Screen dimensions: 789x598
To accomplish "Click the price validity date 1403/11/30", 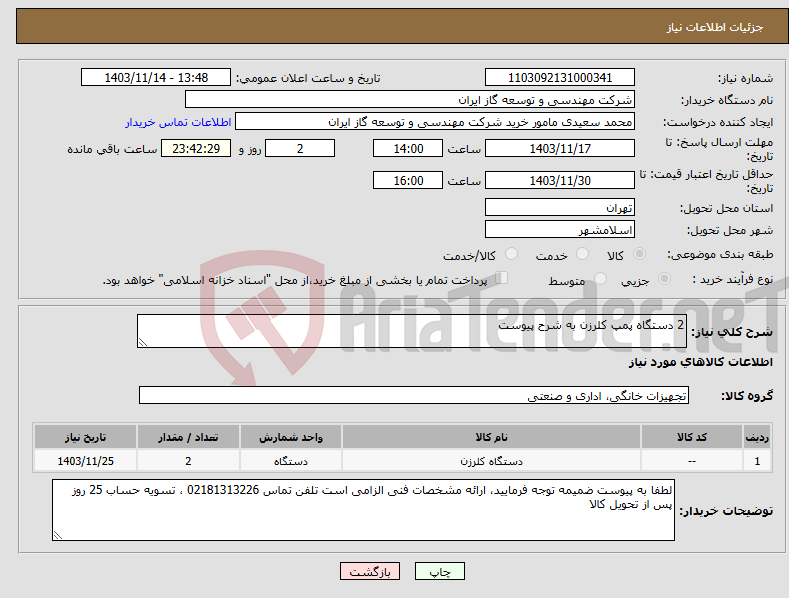I will 560,180.
